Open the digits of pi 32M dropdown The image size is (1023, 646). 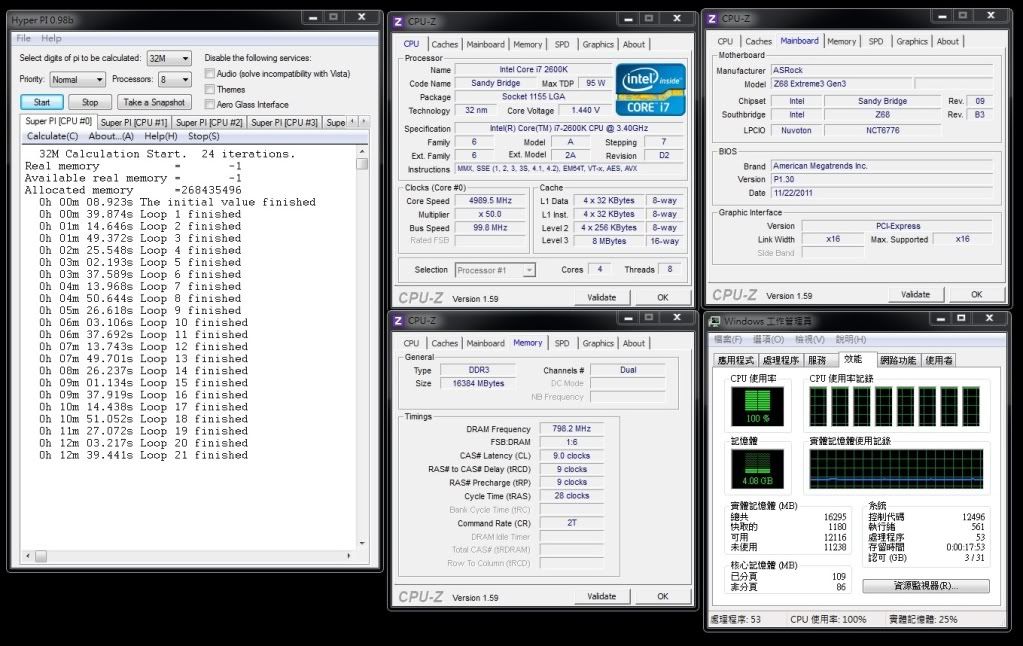(x=169, y=59)
